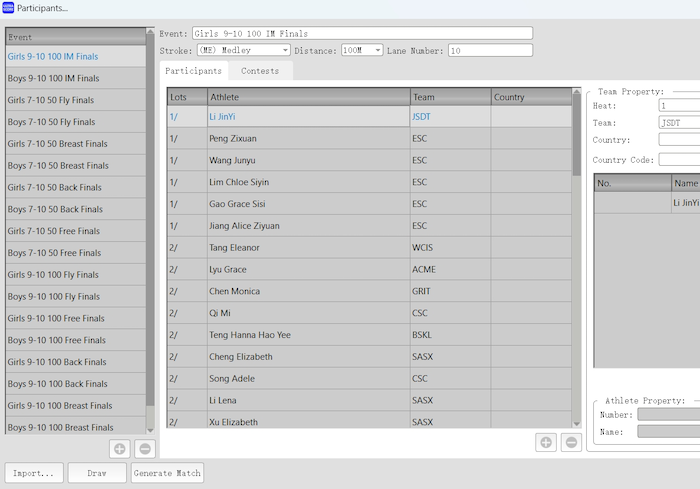Click the add athlete plus icon
700x489 pixels.
click(546, 442)
